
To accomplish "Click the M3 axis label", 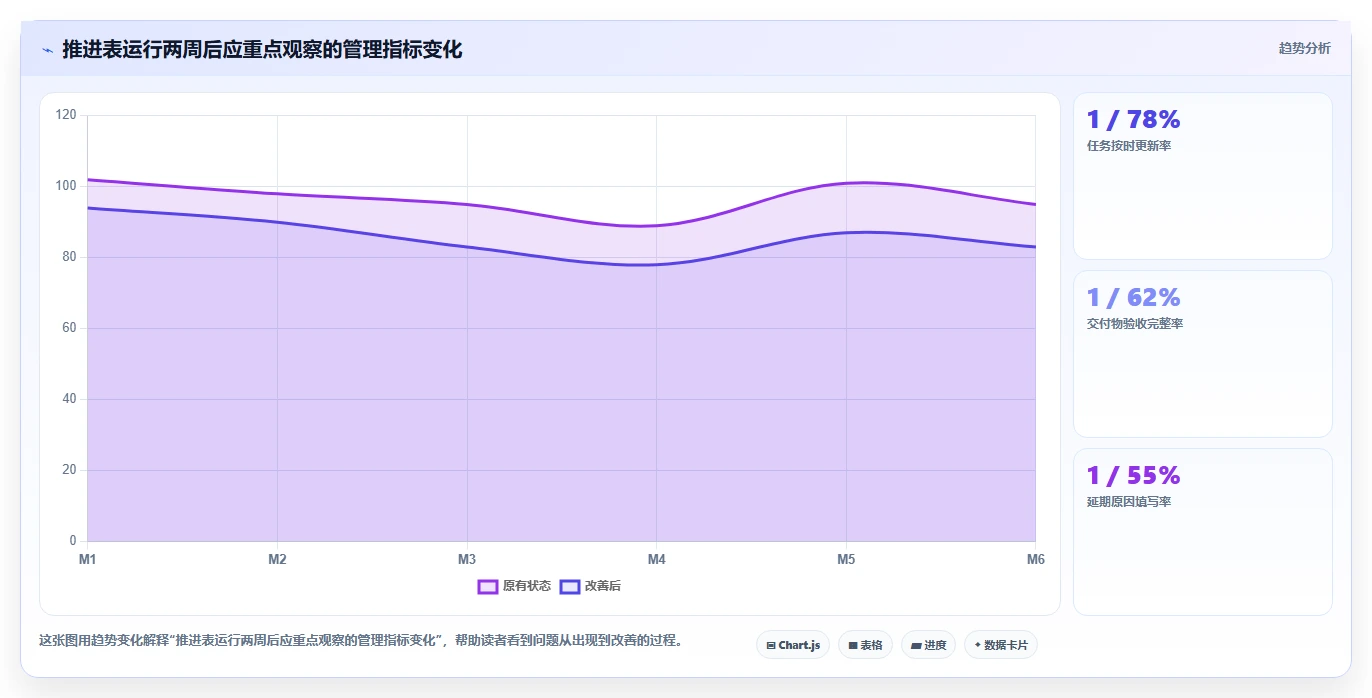I will (467, 559).
